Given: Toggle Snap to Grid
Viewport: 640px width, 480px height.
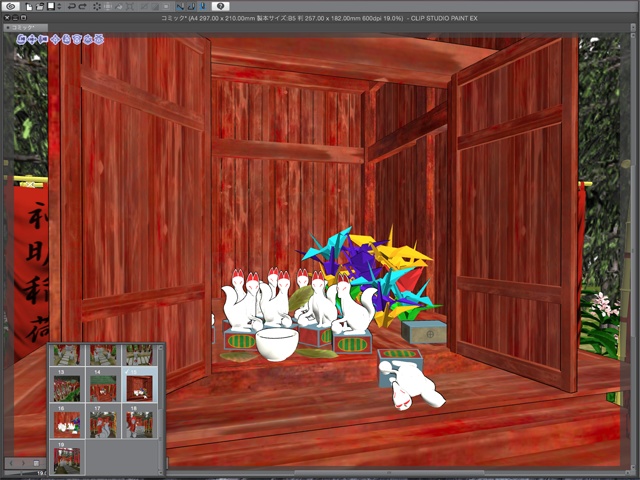Looking at the screenshot, I should coord(203,6).
